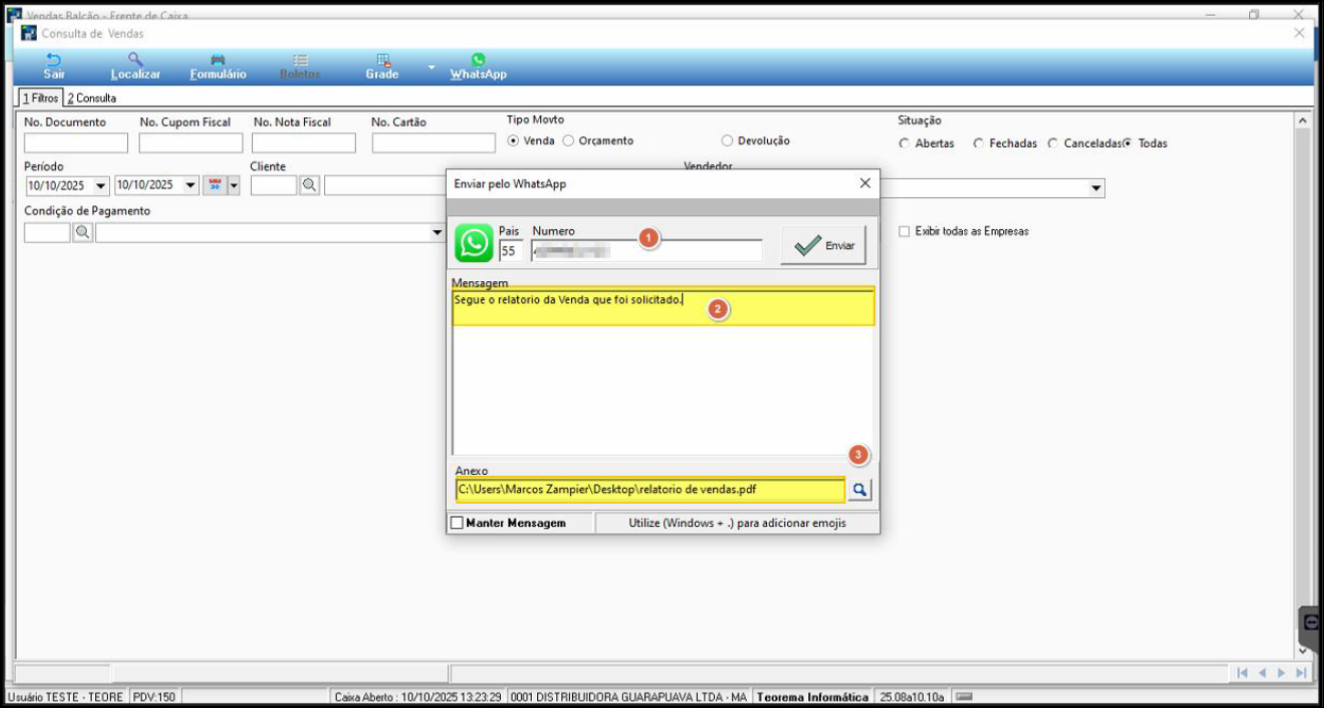Viewport: 1324px width, 708px height.
Task: Open the start date Período dropdown
Action: [x=101, y=186]
